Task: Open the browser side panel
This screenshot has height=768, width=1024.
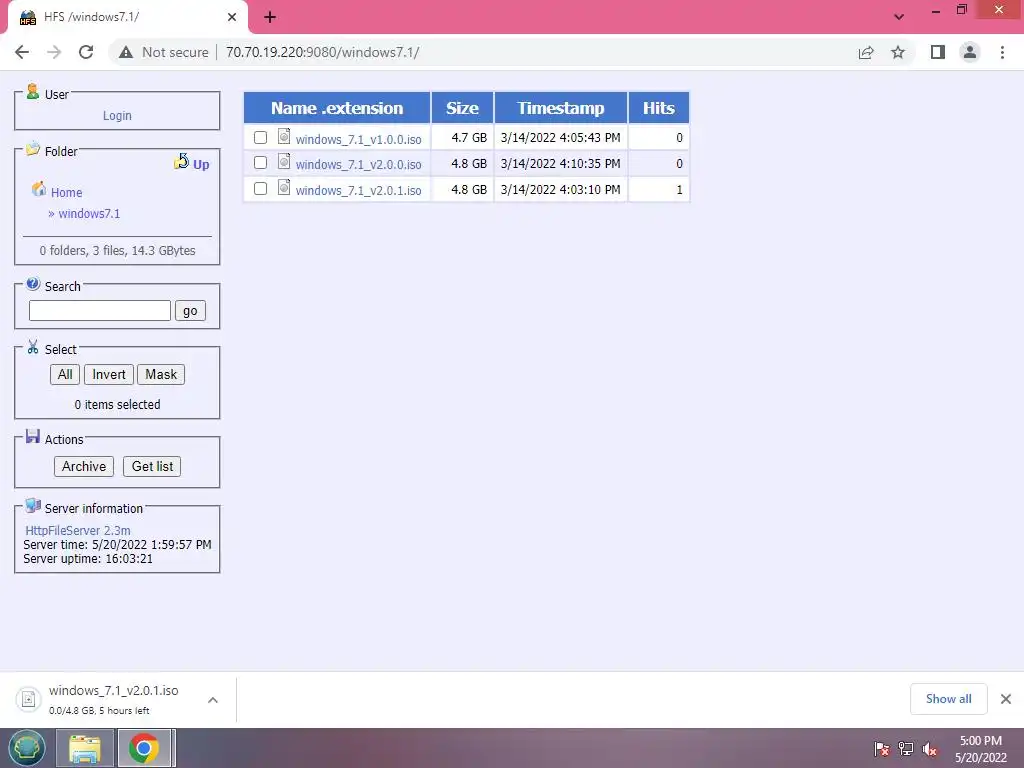Action: [938, 52]
